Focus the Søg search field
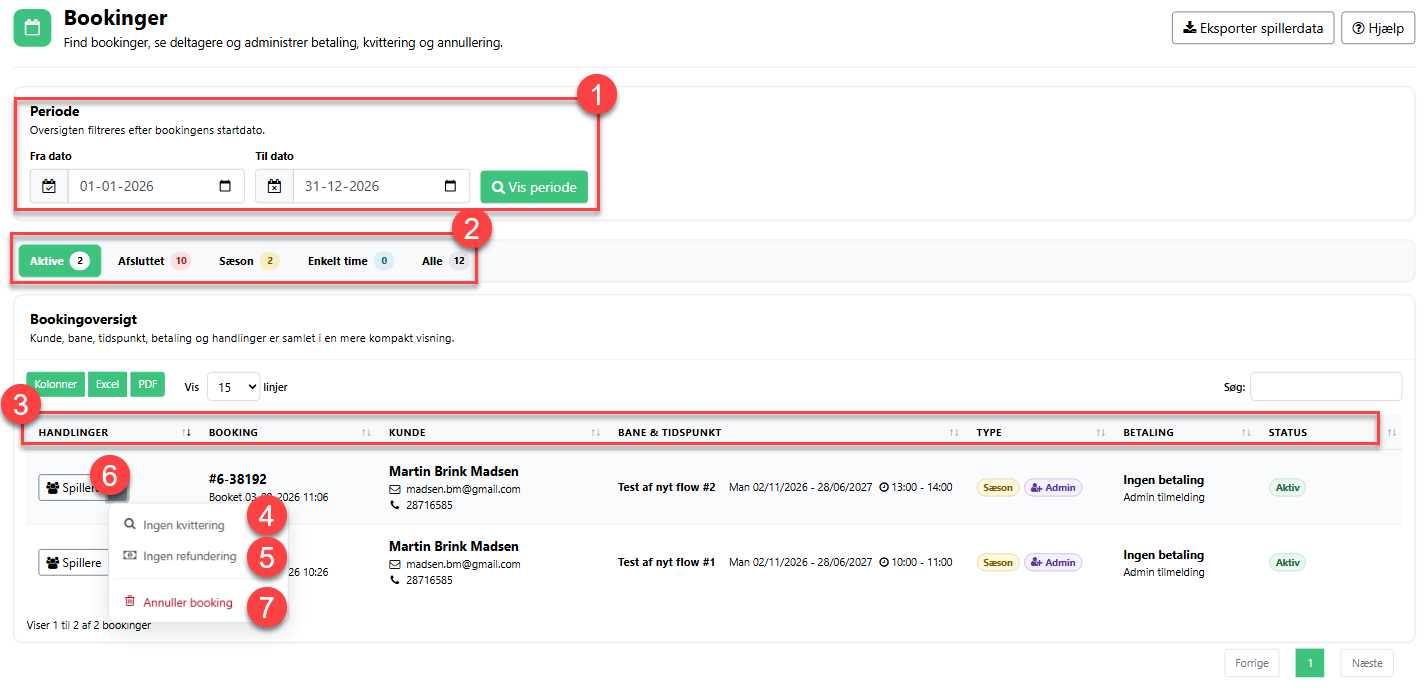The width and height of the screenshot is (1428, 689). click(x=1326, y=386)
